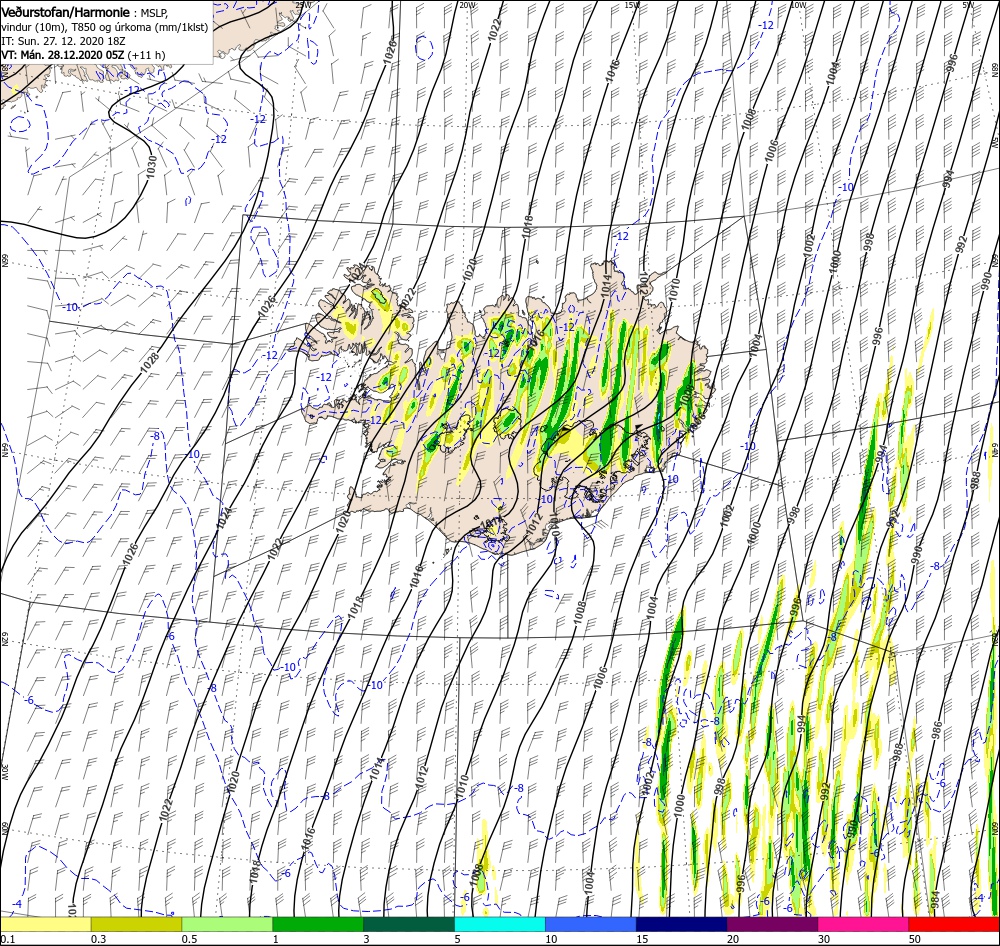Click the "1030" isobar label
1000x946 pixels.
point(151,165)
